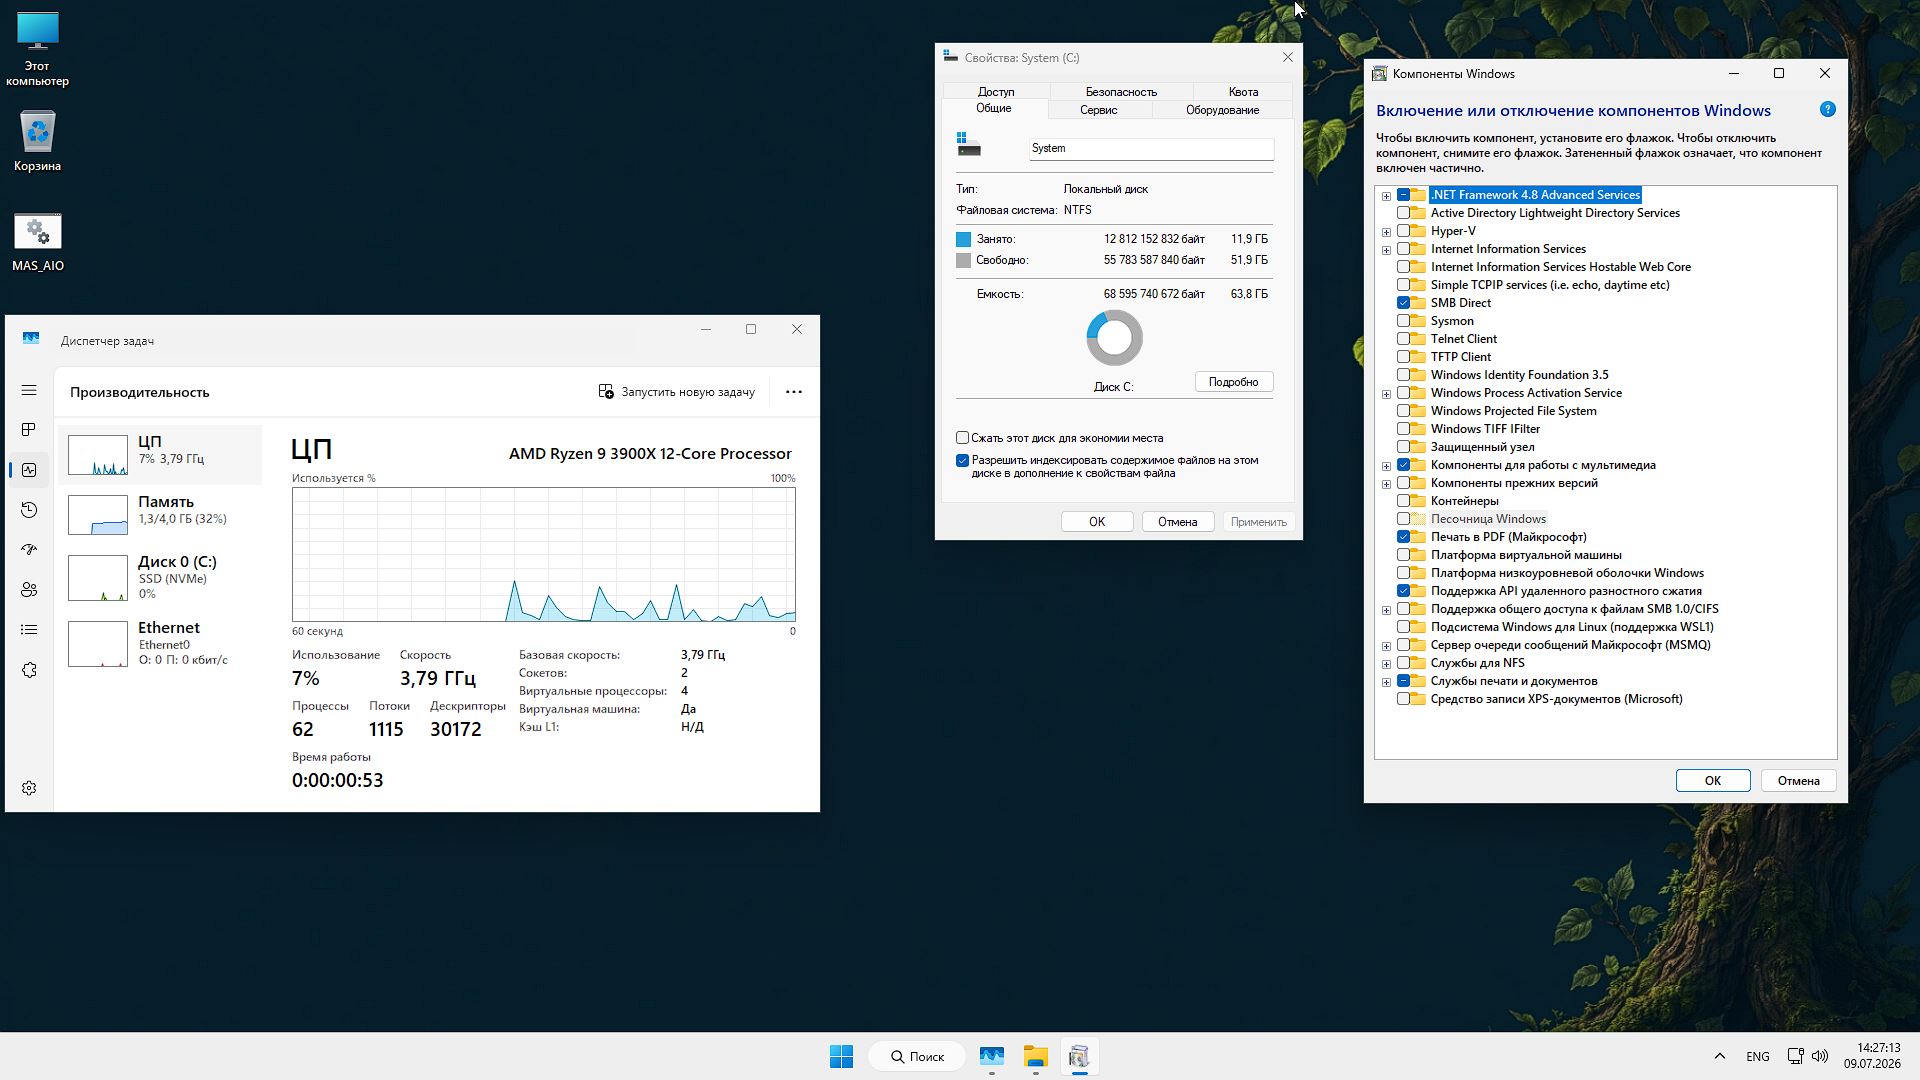Uncheck Разрешить индексировать содержимое файлов
Image resolution: width=1920 pixels, height=1080 pixels.
(962, 461)
